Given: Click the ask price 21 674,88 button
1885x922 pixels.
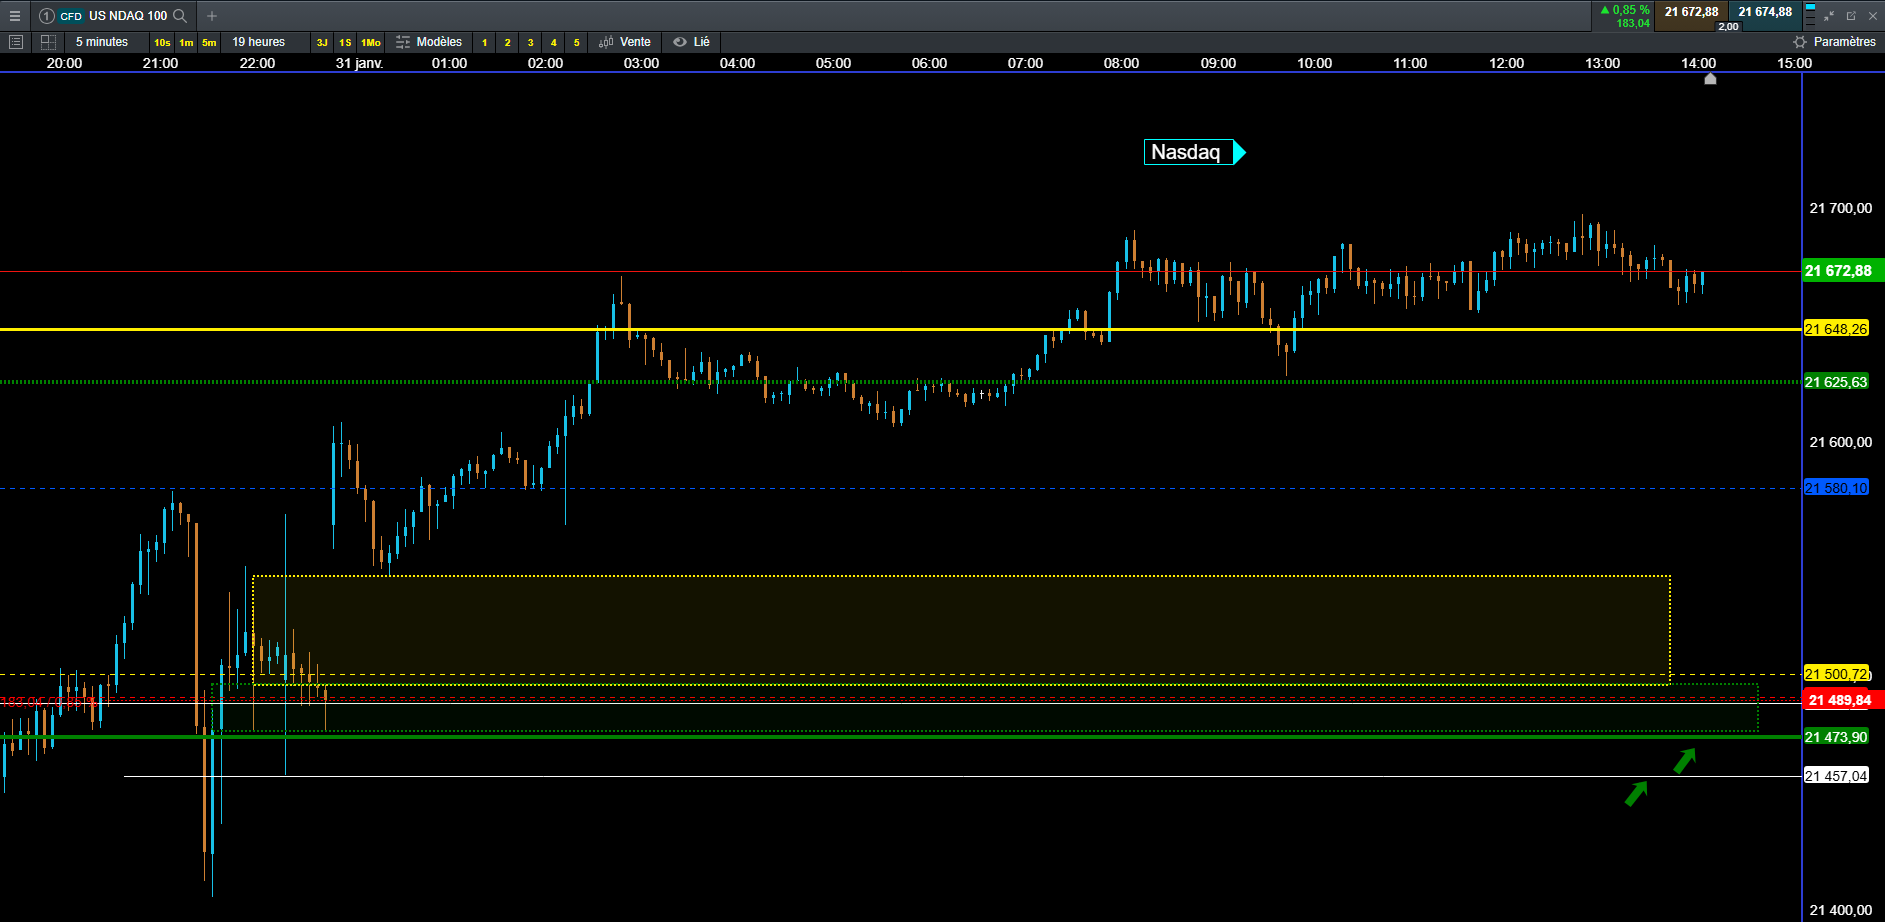Looking at the screenshot, I should pyautogui.click(x=1765, y=16).
